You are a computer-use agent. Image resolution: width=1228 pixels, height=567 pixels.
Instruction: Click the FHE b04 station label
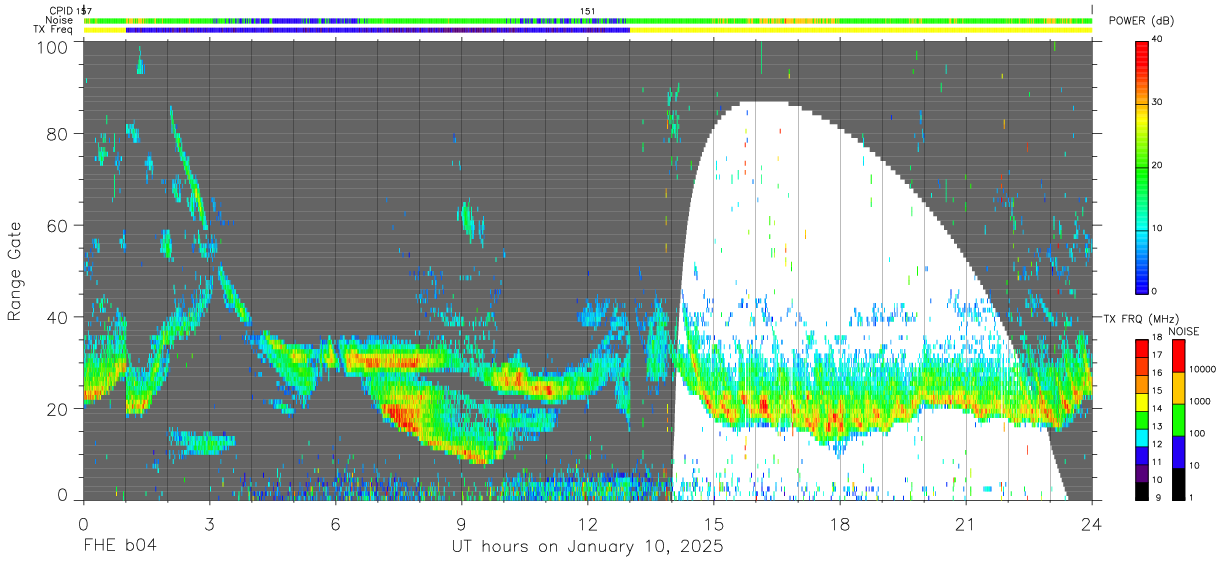pos(119,547)
